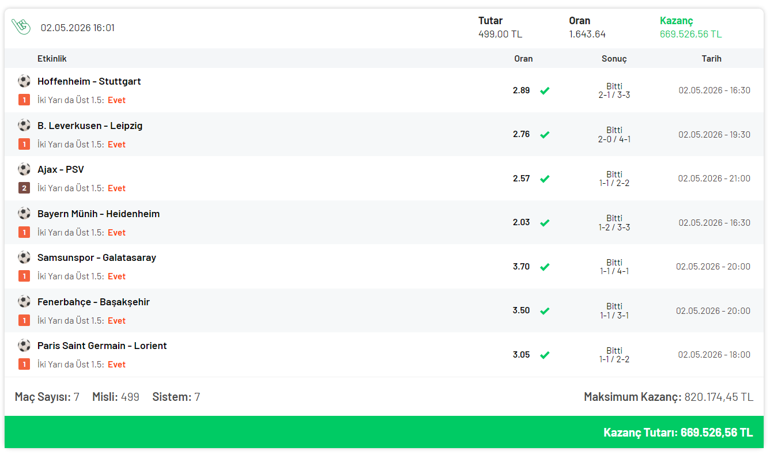The width and height of the screenshot is (770, 455).
Task: Click the result 1-1 / 3-1 for Fenerbahçe
Action: 614,315
